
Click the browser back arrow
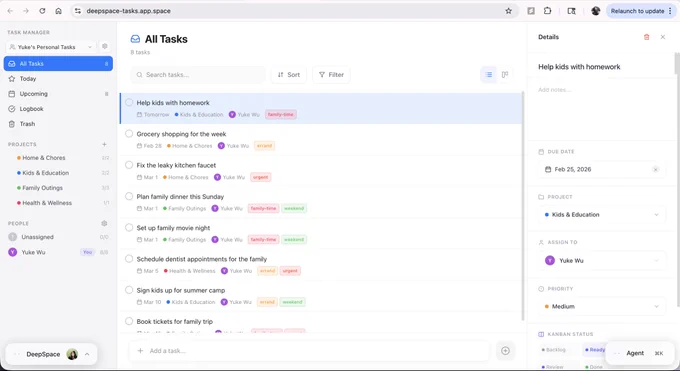point(10,11)
